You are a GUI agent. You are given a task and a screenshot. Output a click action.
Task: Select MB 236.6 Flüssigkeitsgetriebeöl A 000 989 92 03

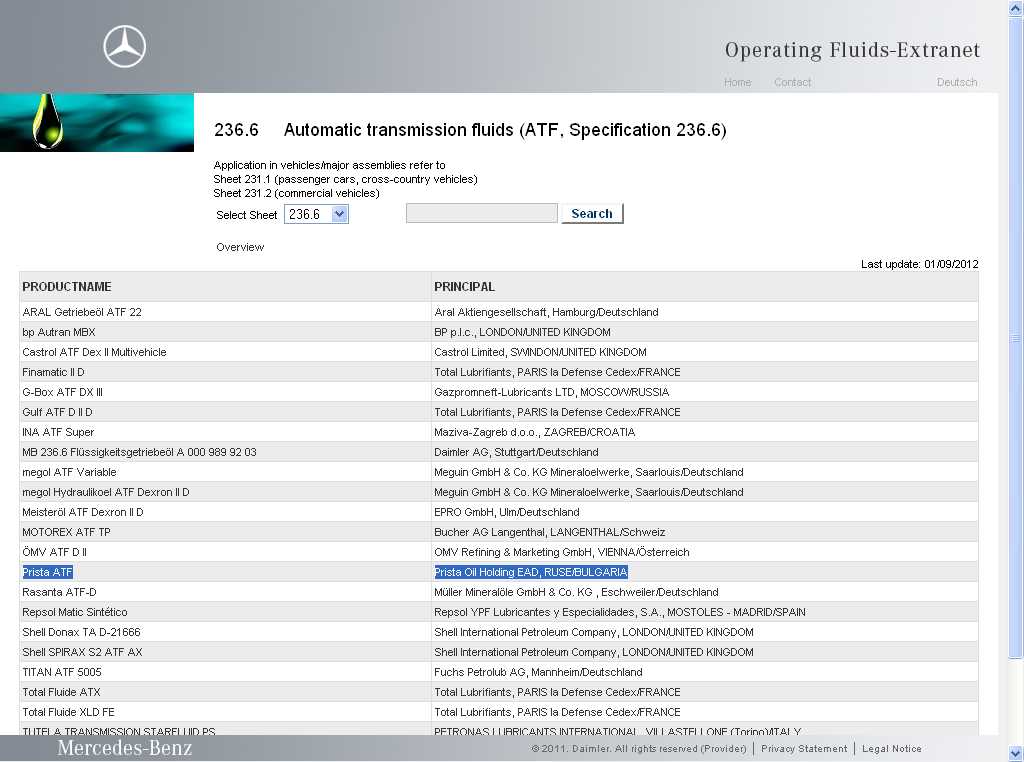(139, 452)
